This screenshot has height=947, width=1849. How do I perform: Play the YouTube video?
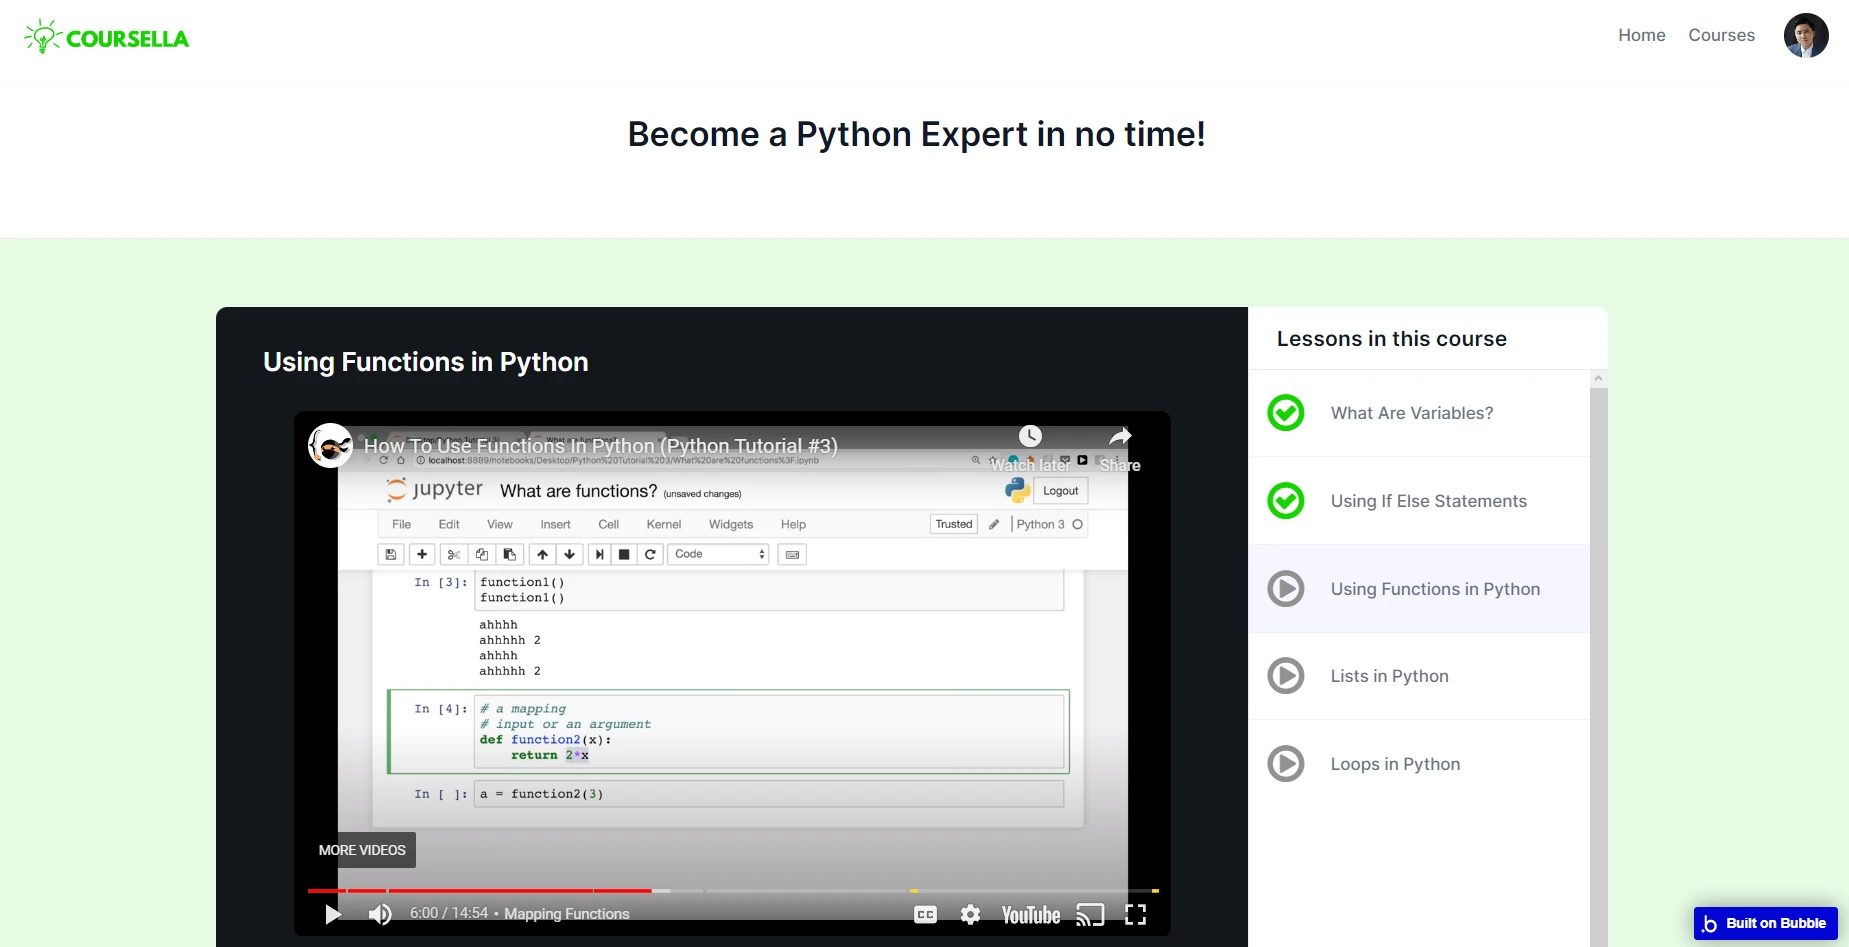333,914
